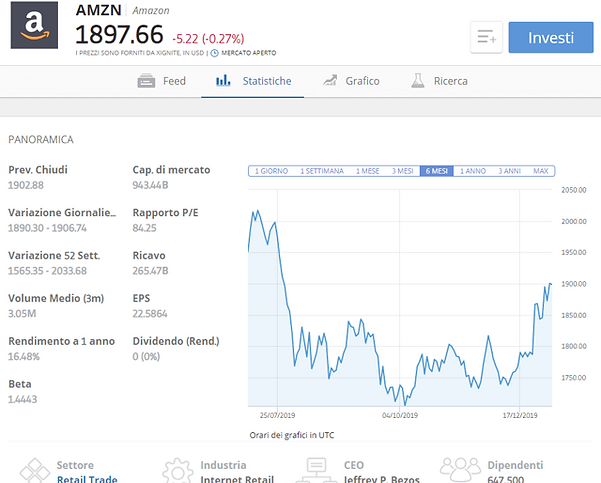
Task: Open the Ricerca tab
Action: 439,81
